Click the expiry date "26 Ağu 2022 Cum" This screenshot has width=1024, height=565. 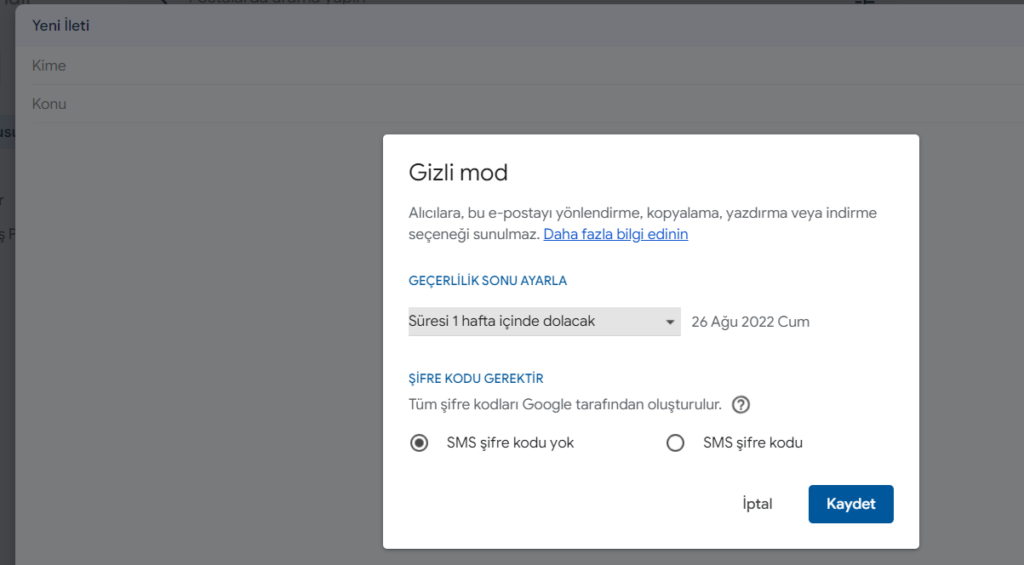[x=750, y=322]
